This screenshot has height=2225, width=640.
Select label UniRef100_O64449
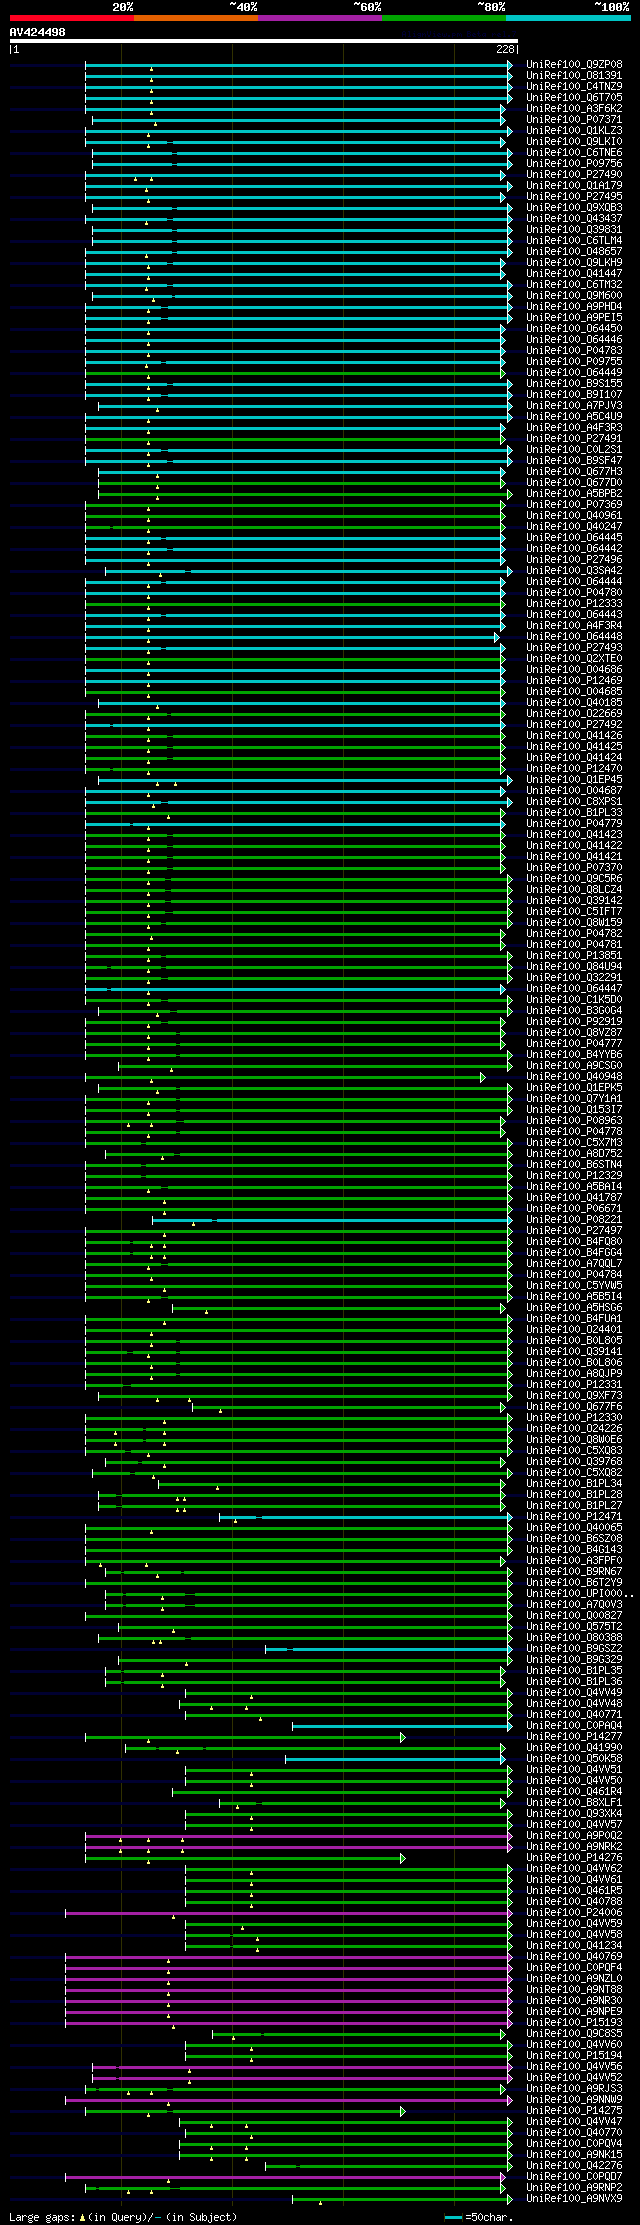click(x=574, y=372)
